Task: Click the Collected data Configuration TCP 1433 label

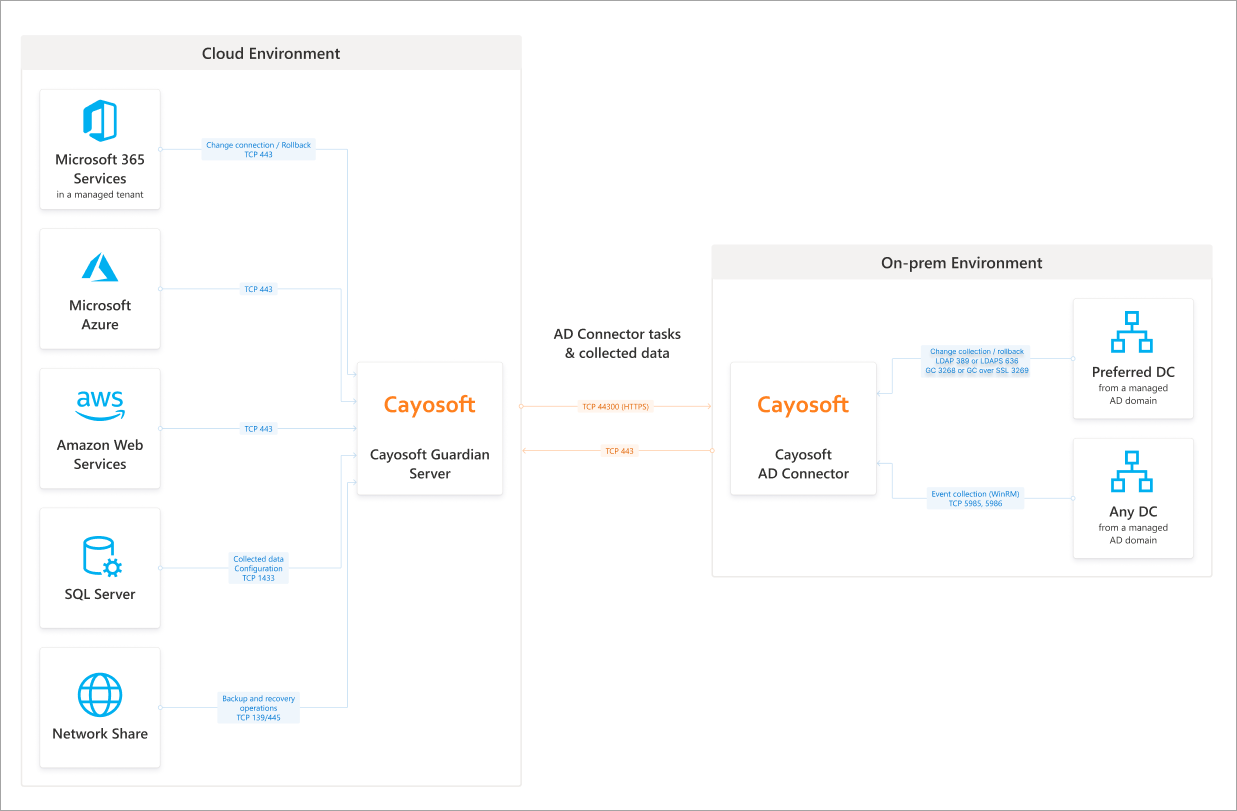Action: click(x=258, y=568)
